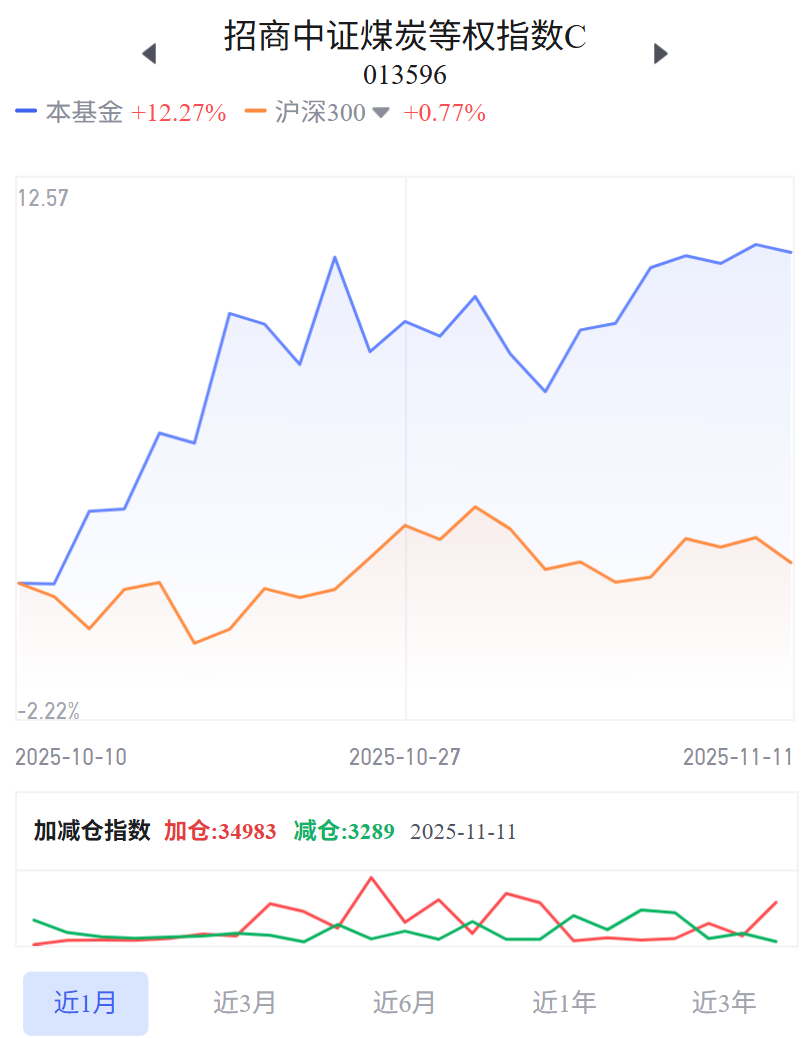
Task: Click the 2025-10-27 date marker on axis
Action: 404,757
